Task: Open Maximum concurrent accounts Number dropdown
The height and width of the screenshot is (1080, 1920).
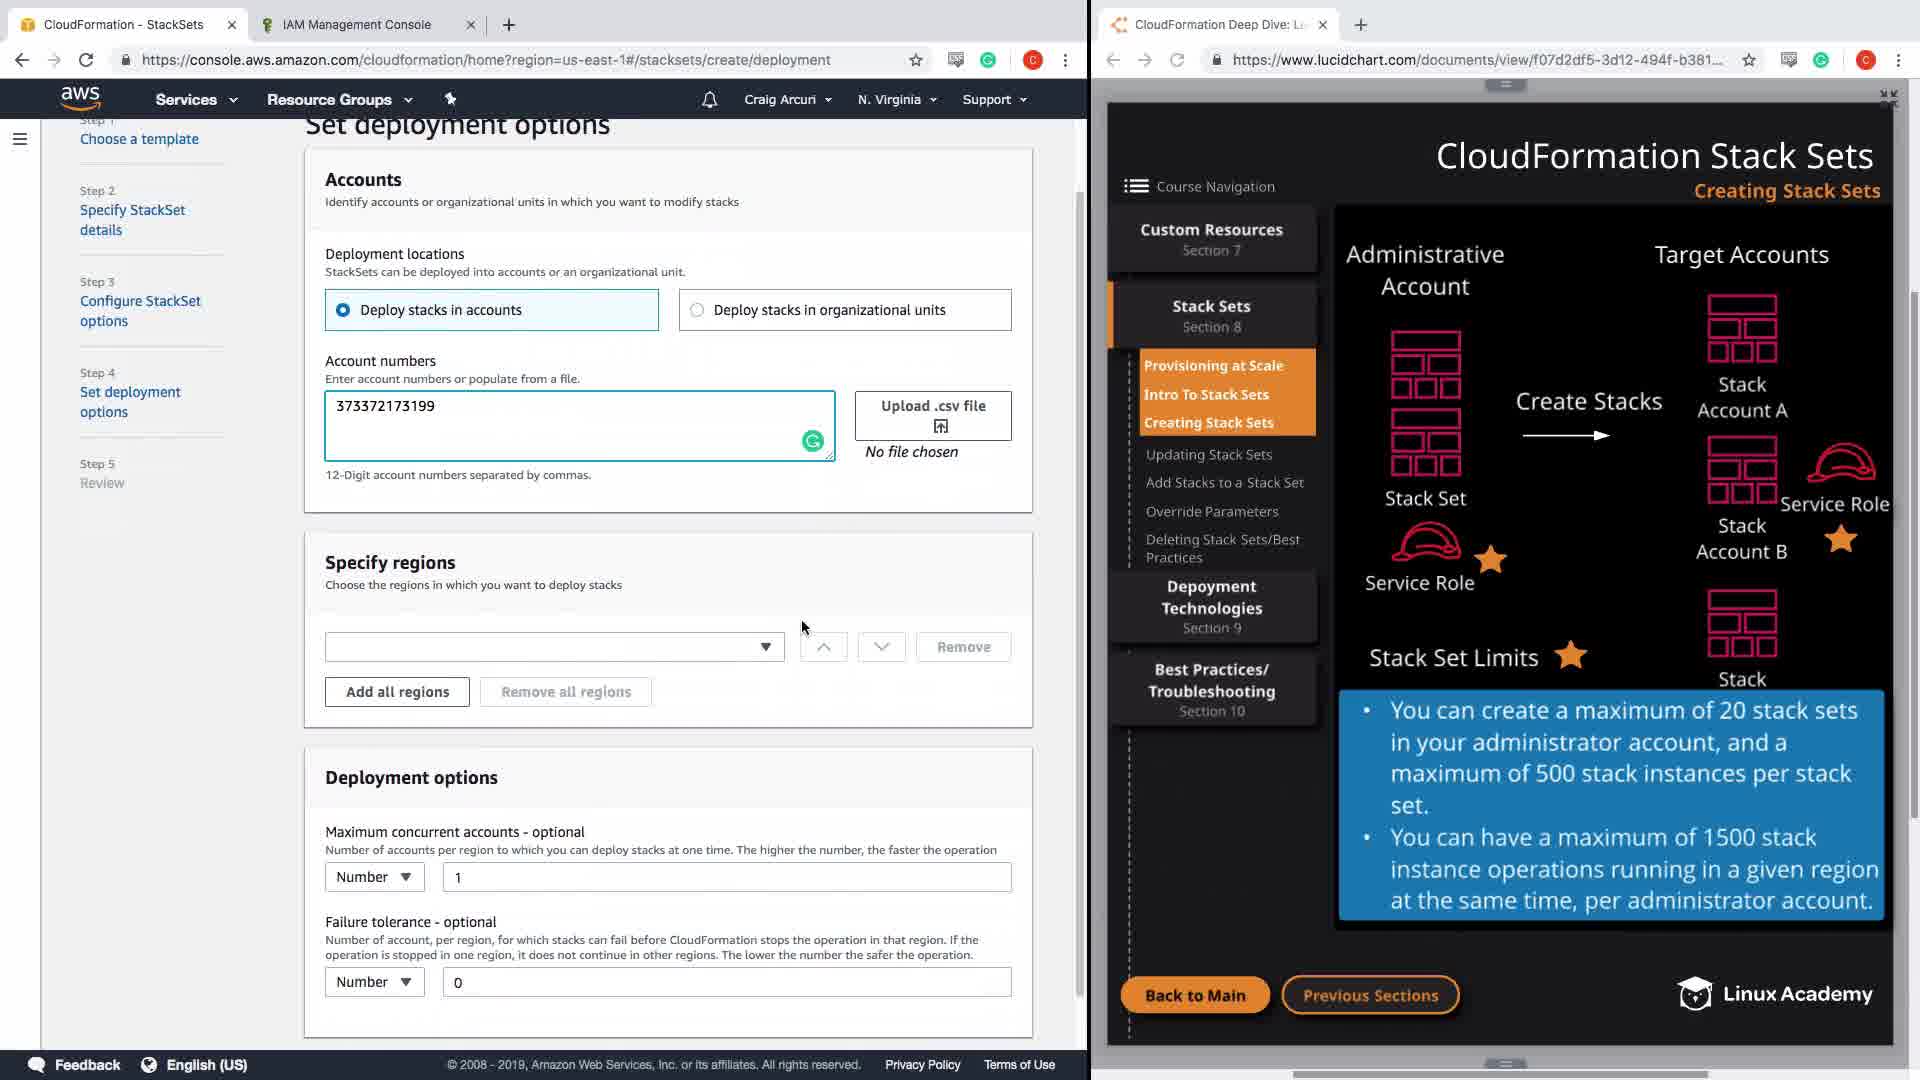Action: point(374,877)
